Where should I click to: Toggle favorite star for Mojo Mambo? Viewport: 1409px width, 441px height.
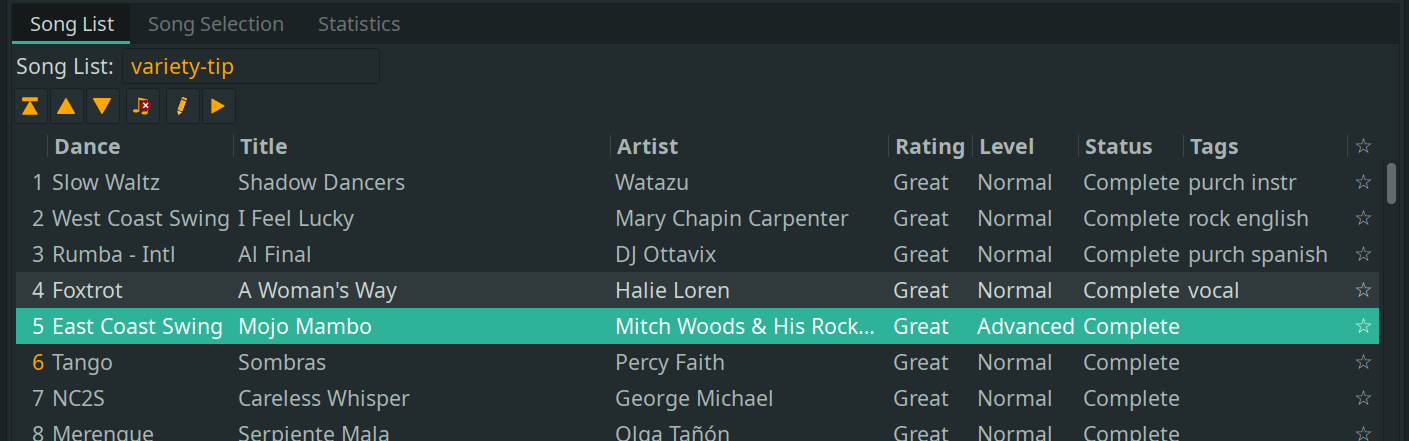point(1362,327)
